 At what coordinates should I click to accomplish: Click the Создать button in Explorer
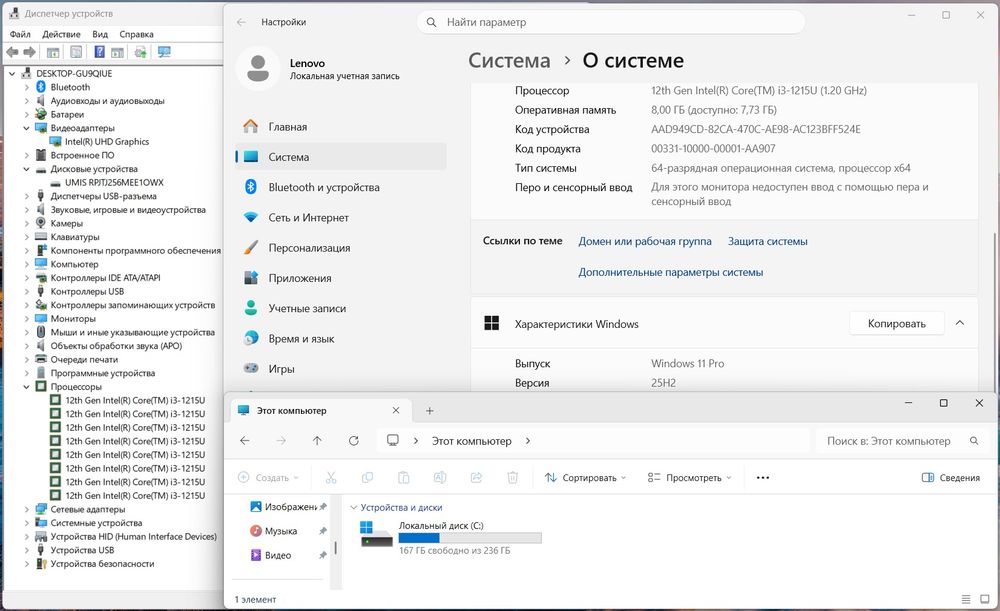(268, 478)
